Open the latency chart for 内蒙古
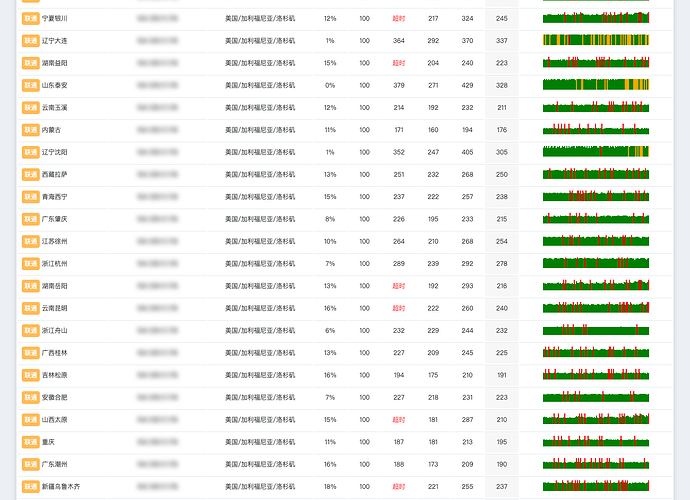This screenshot has width=690, height=500. (596, 129)
